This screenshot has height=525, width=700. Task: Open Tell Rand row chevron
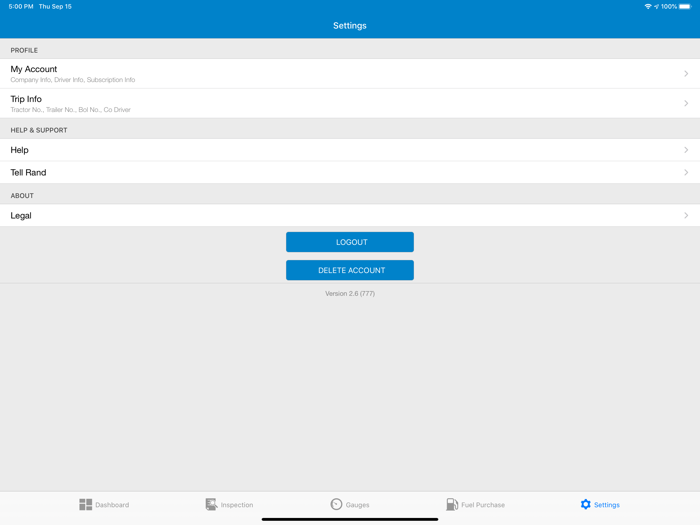(686, 172)
